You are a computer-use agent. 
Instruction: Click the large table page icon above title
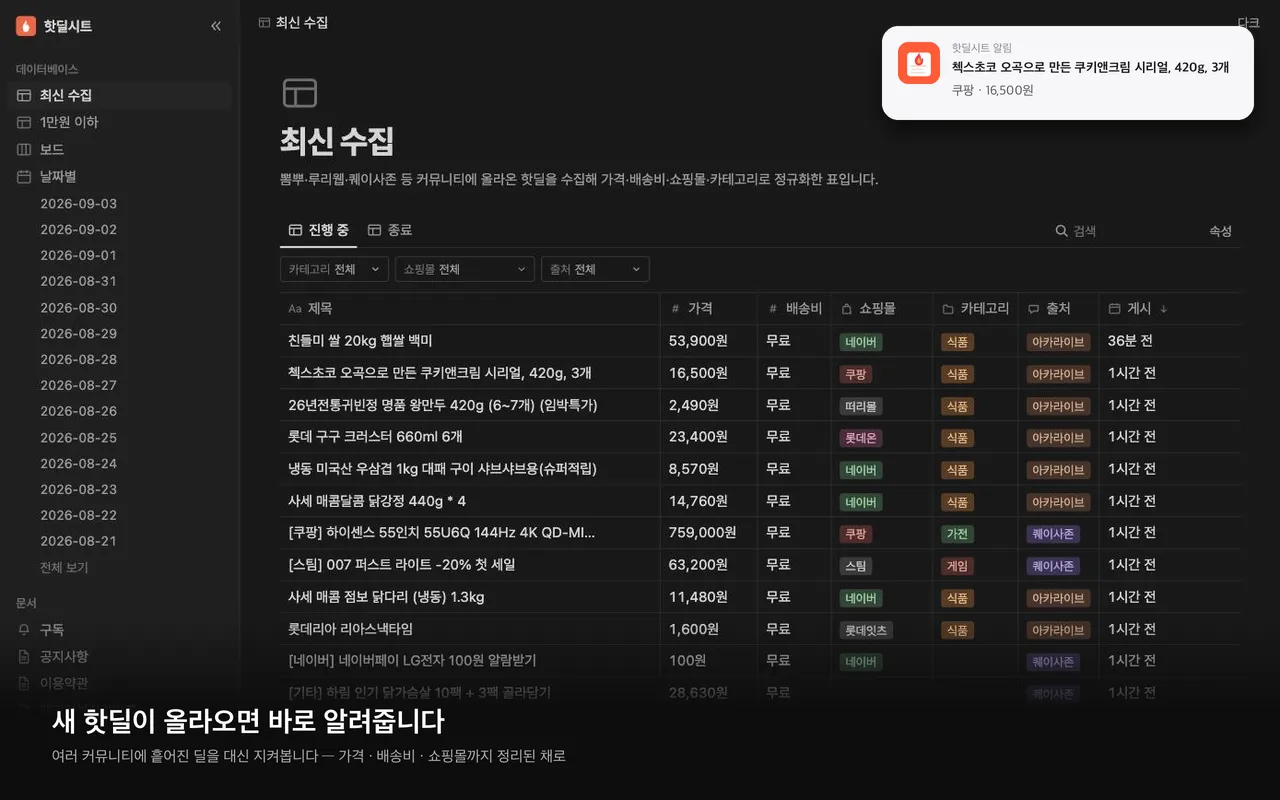(x=300, y=93)
